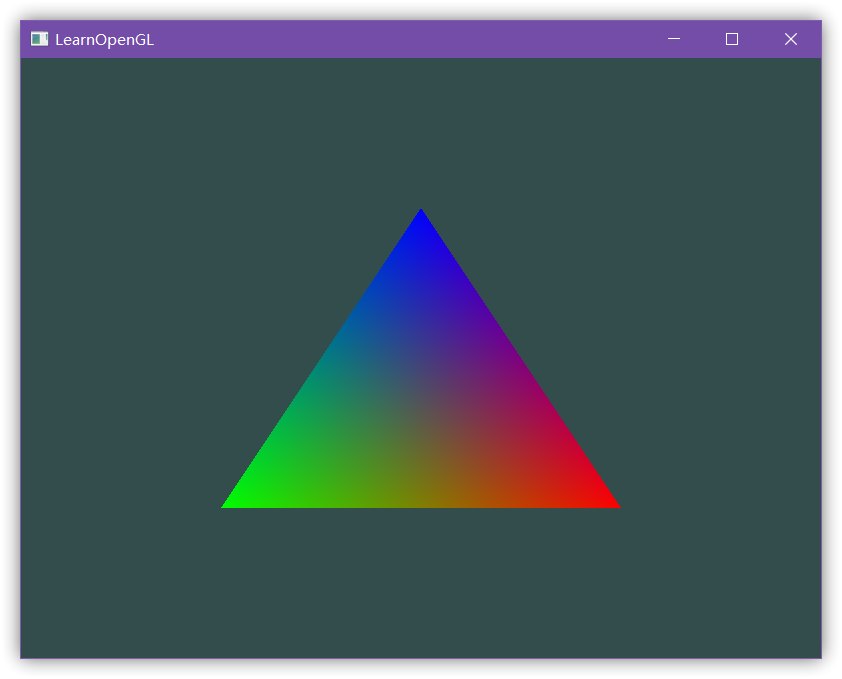Click empty purple title bar area right of title

coord(400,39)
